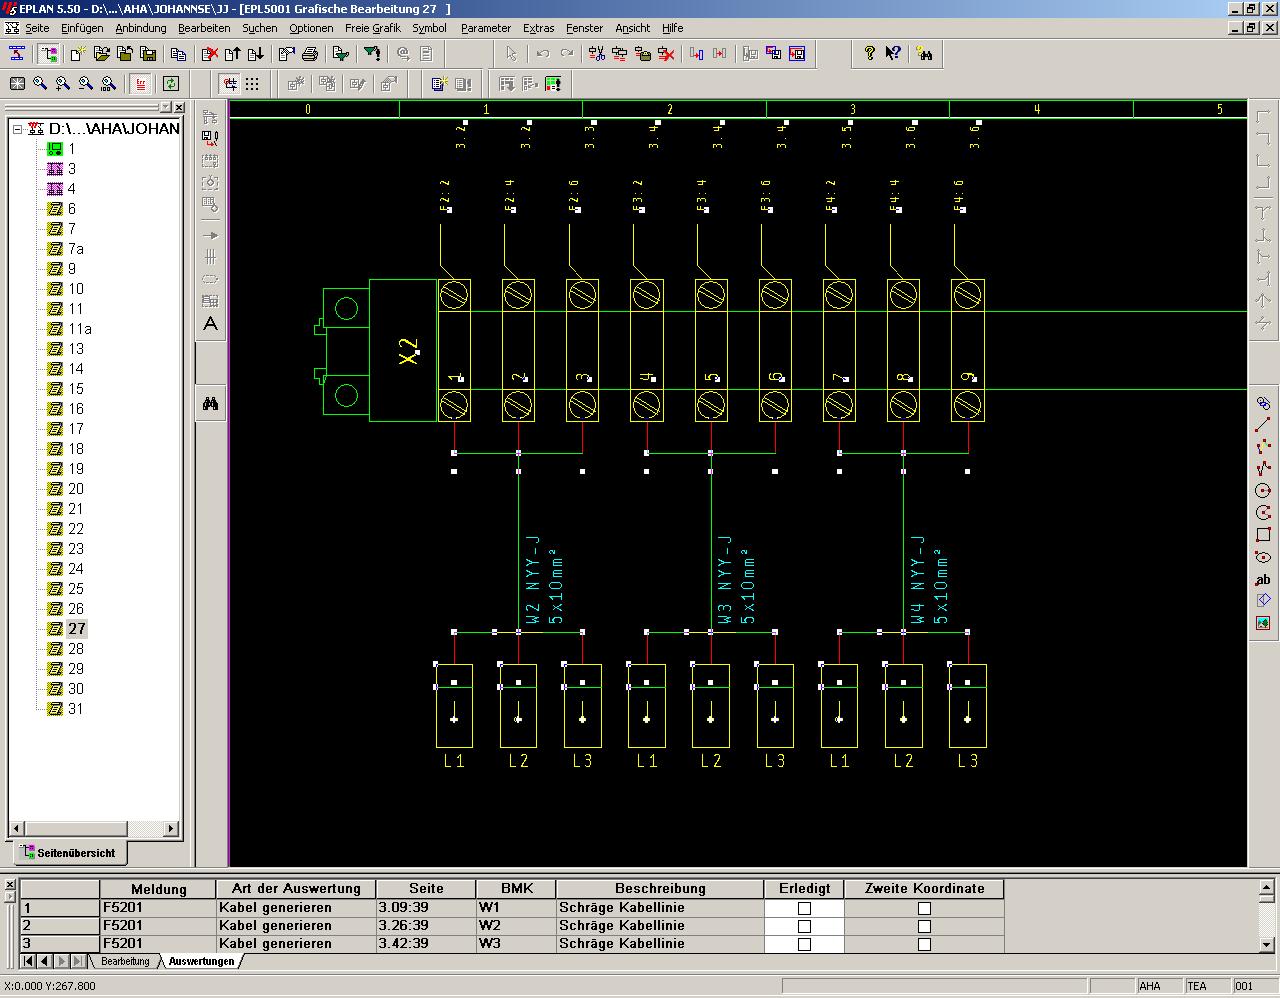The height and width of the screenshot is (998, 1280).
Task: Open the Einfügen menu
Action: 82,28
